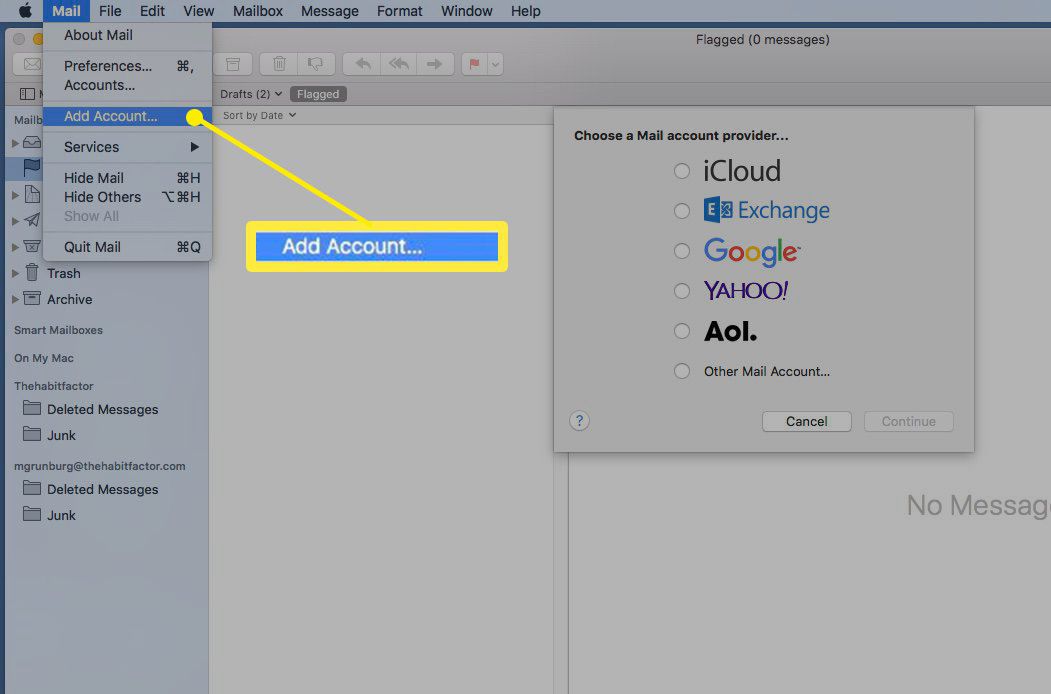This screenshot has width=1051, height=694.
Task: Click the Smart Mailboxes section header
Action: point(58,331)
